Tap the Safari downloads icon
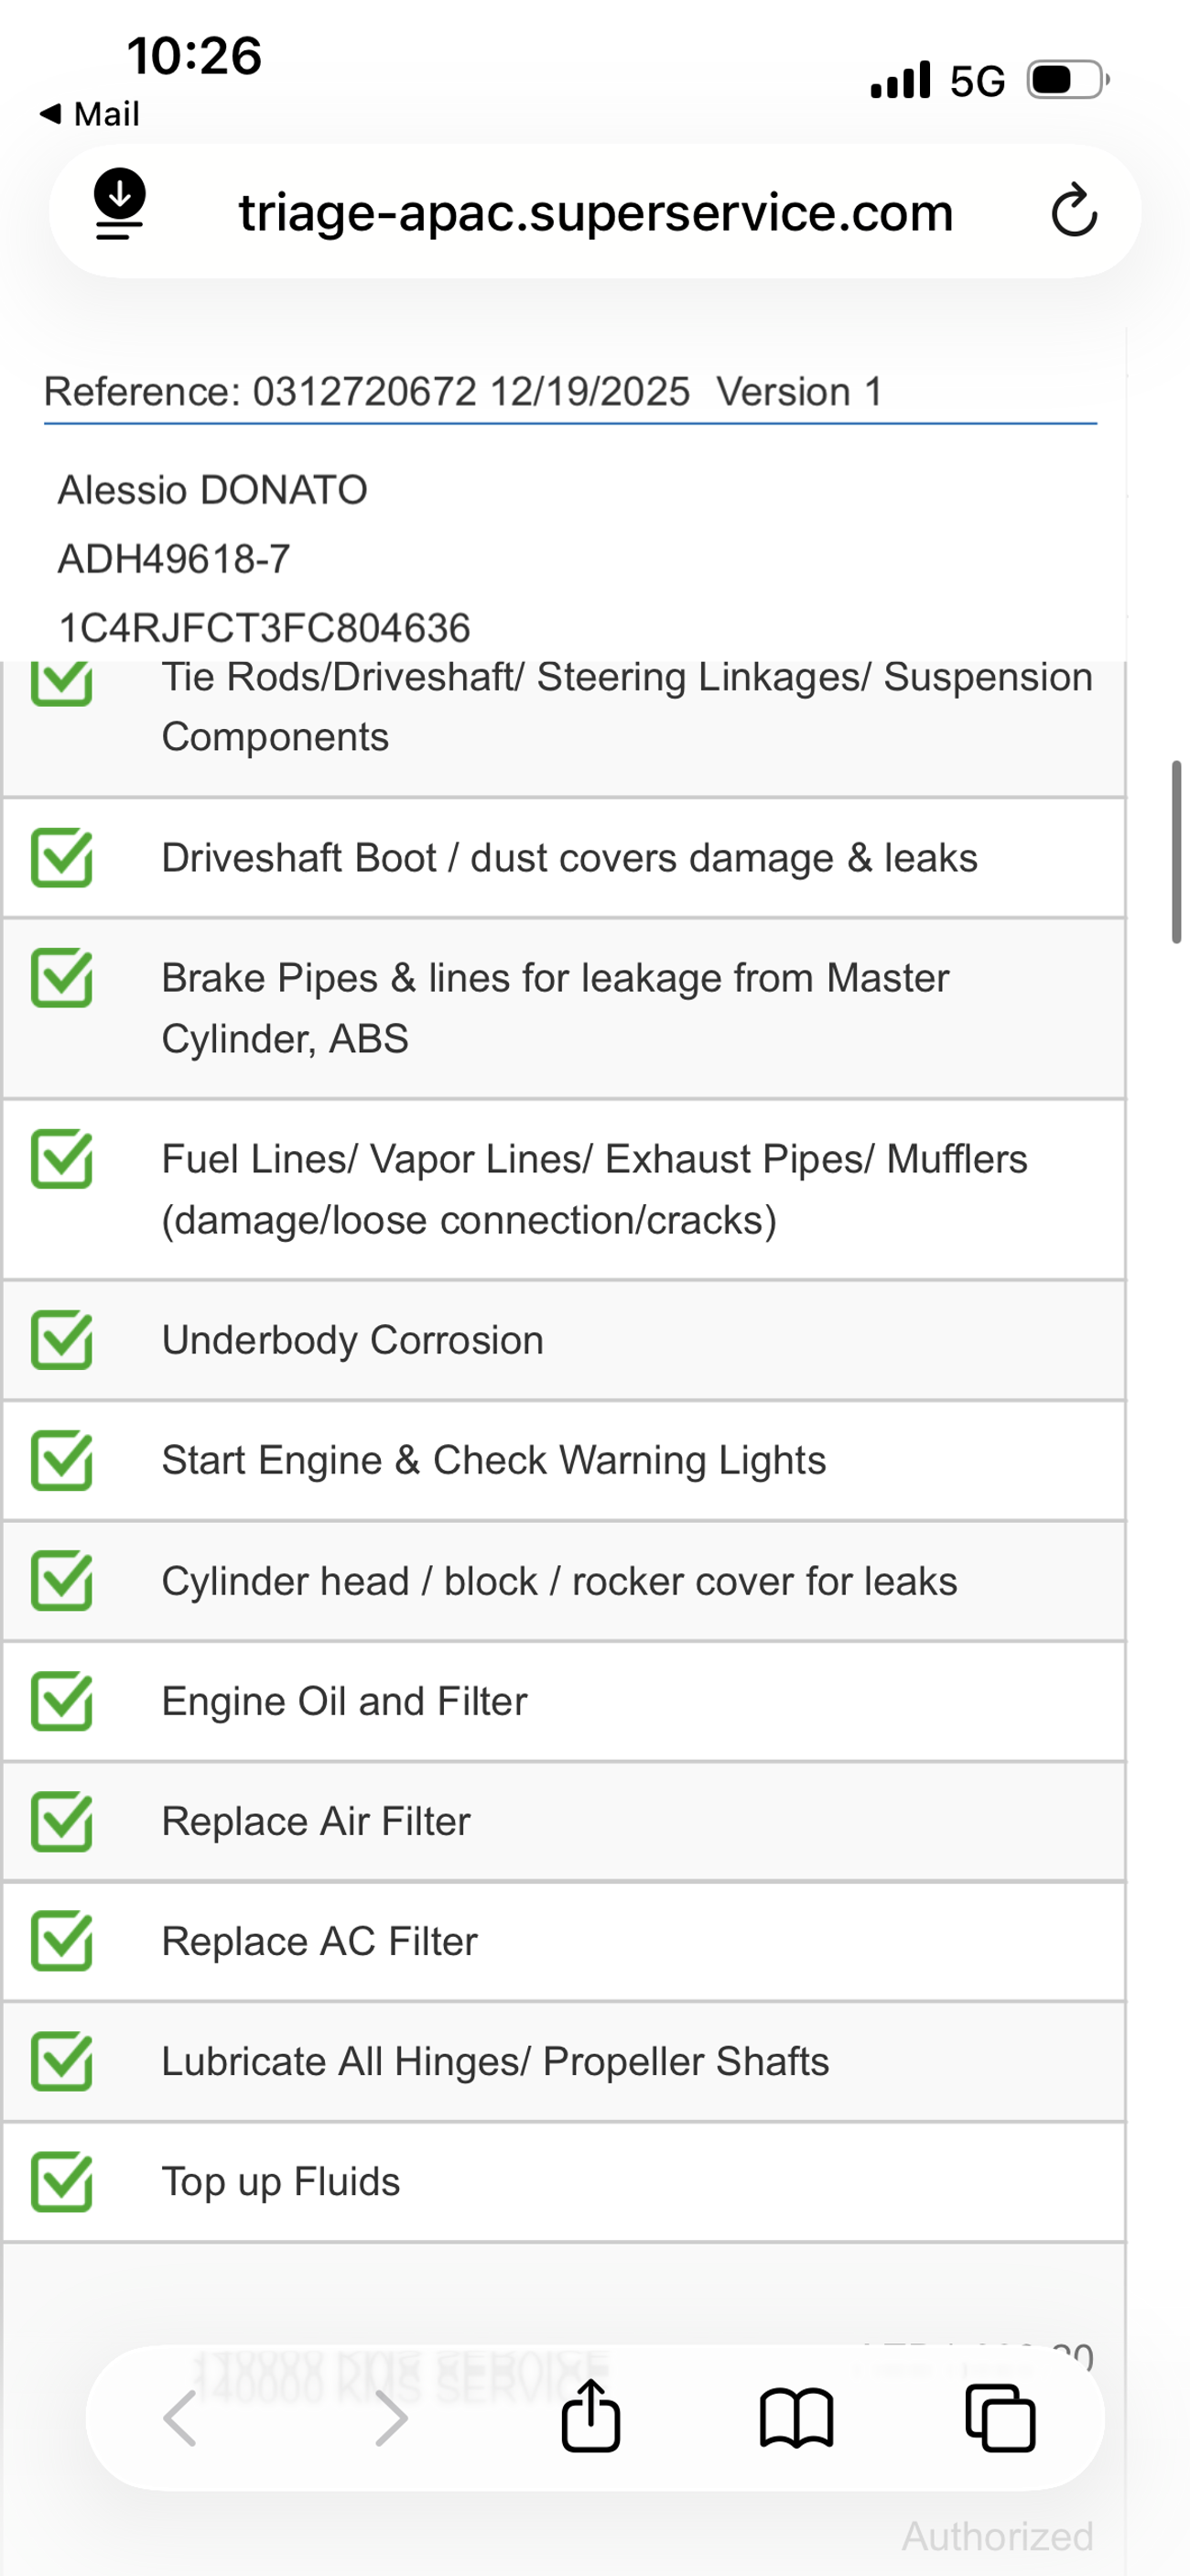Image resolution: width=1190 pixels, height=2576 pixels. (119, 205)
